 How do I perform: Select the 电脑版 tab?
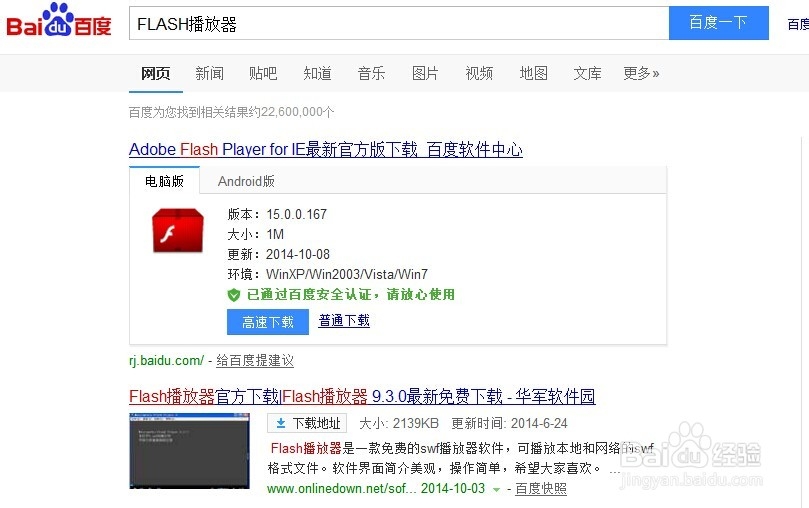click(x=164, y=181)
